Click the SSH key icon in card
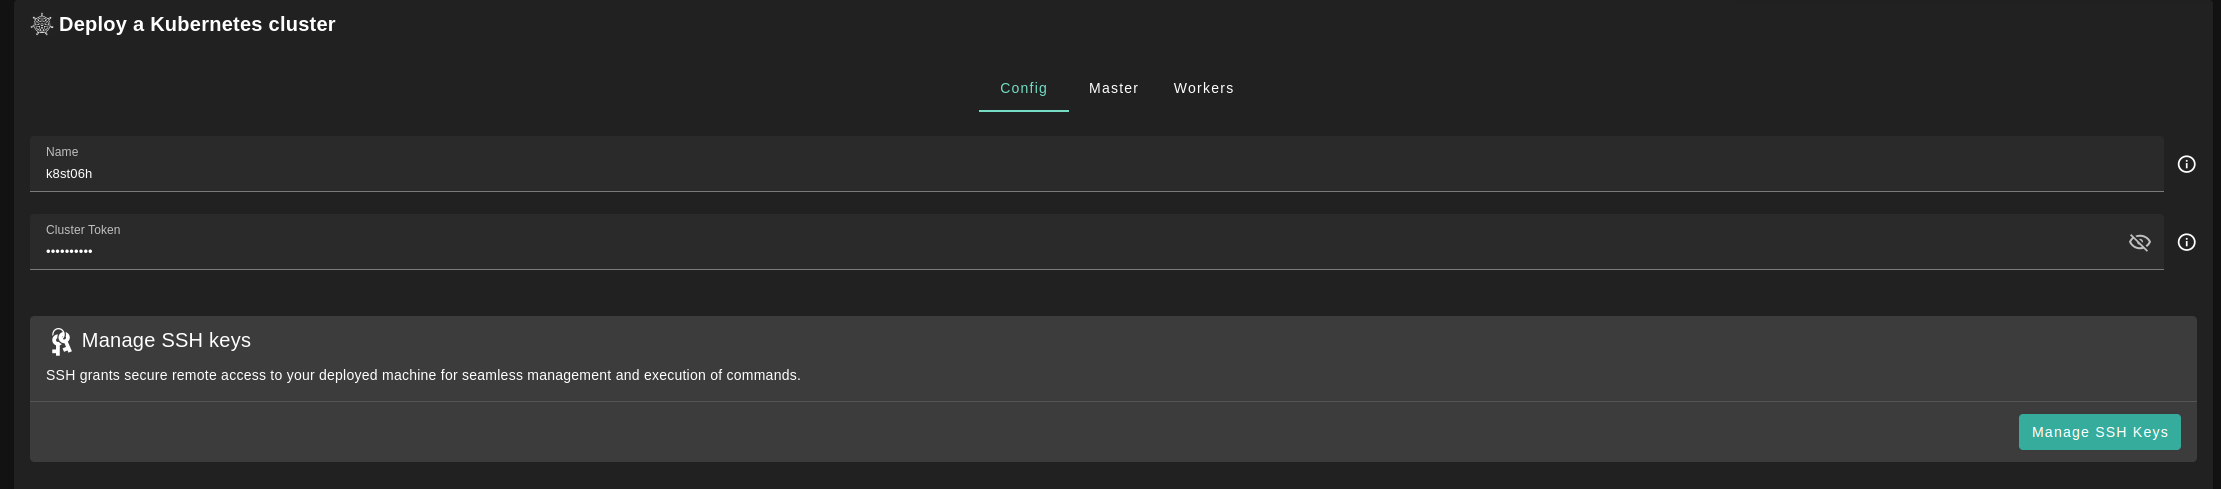Image resolution: width=2221 pixels, height=489 pixels. 61,341
